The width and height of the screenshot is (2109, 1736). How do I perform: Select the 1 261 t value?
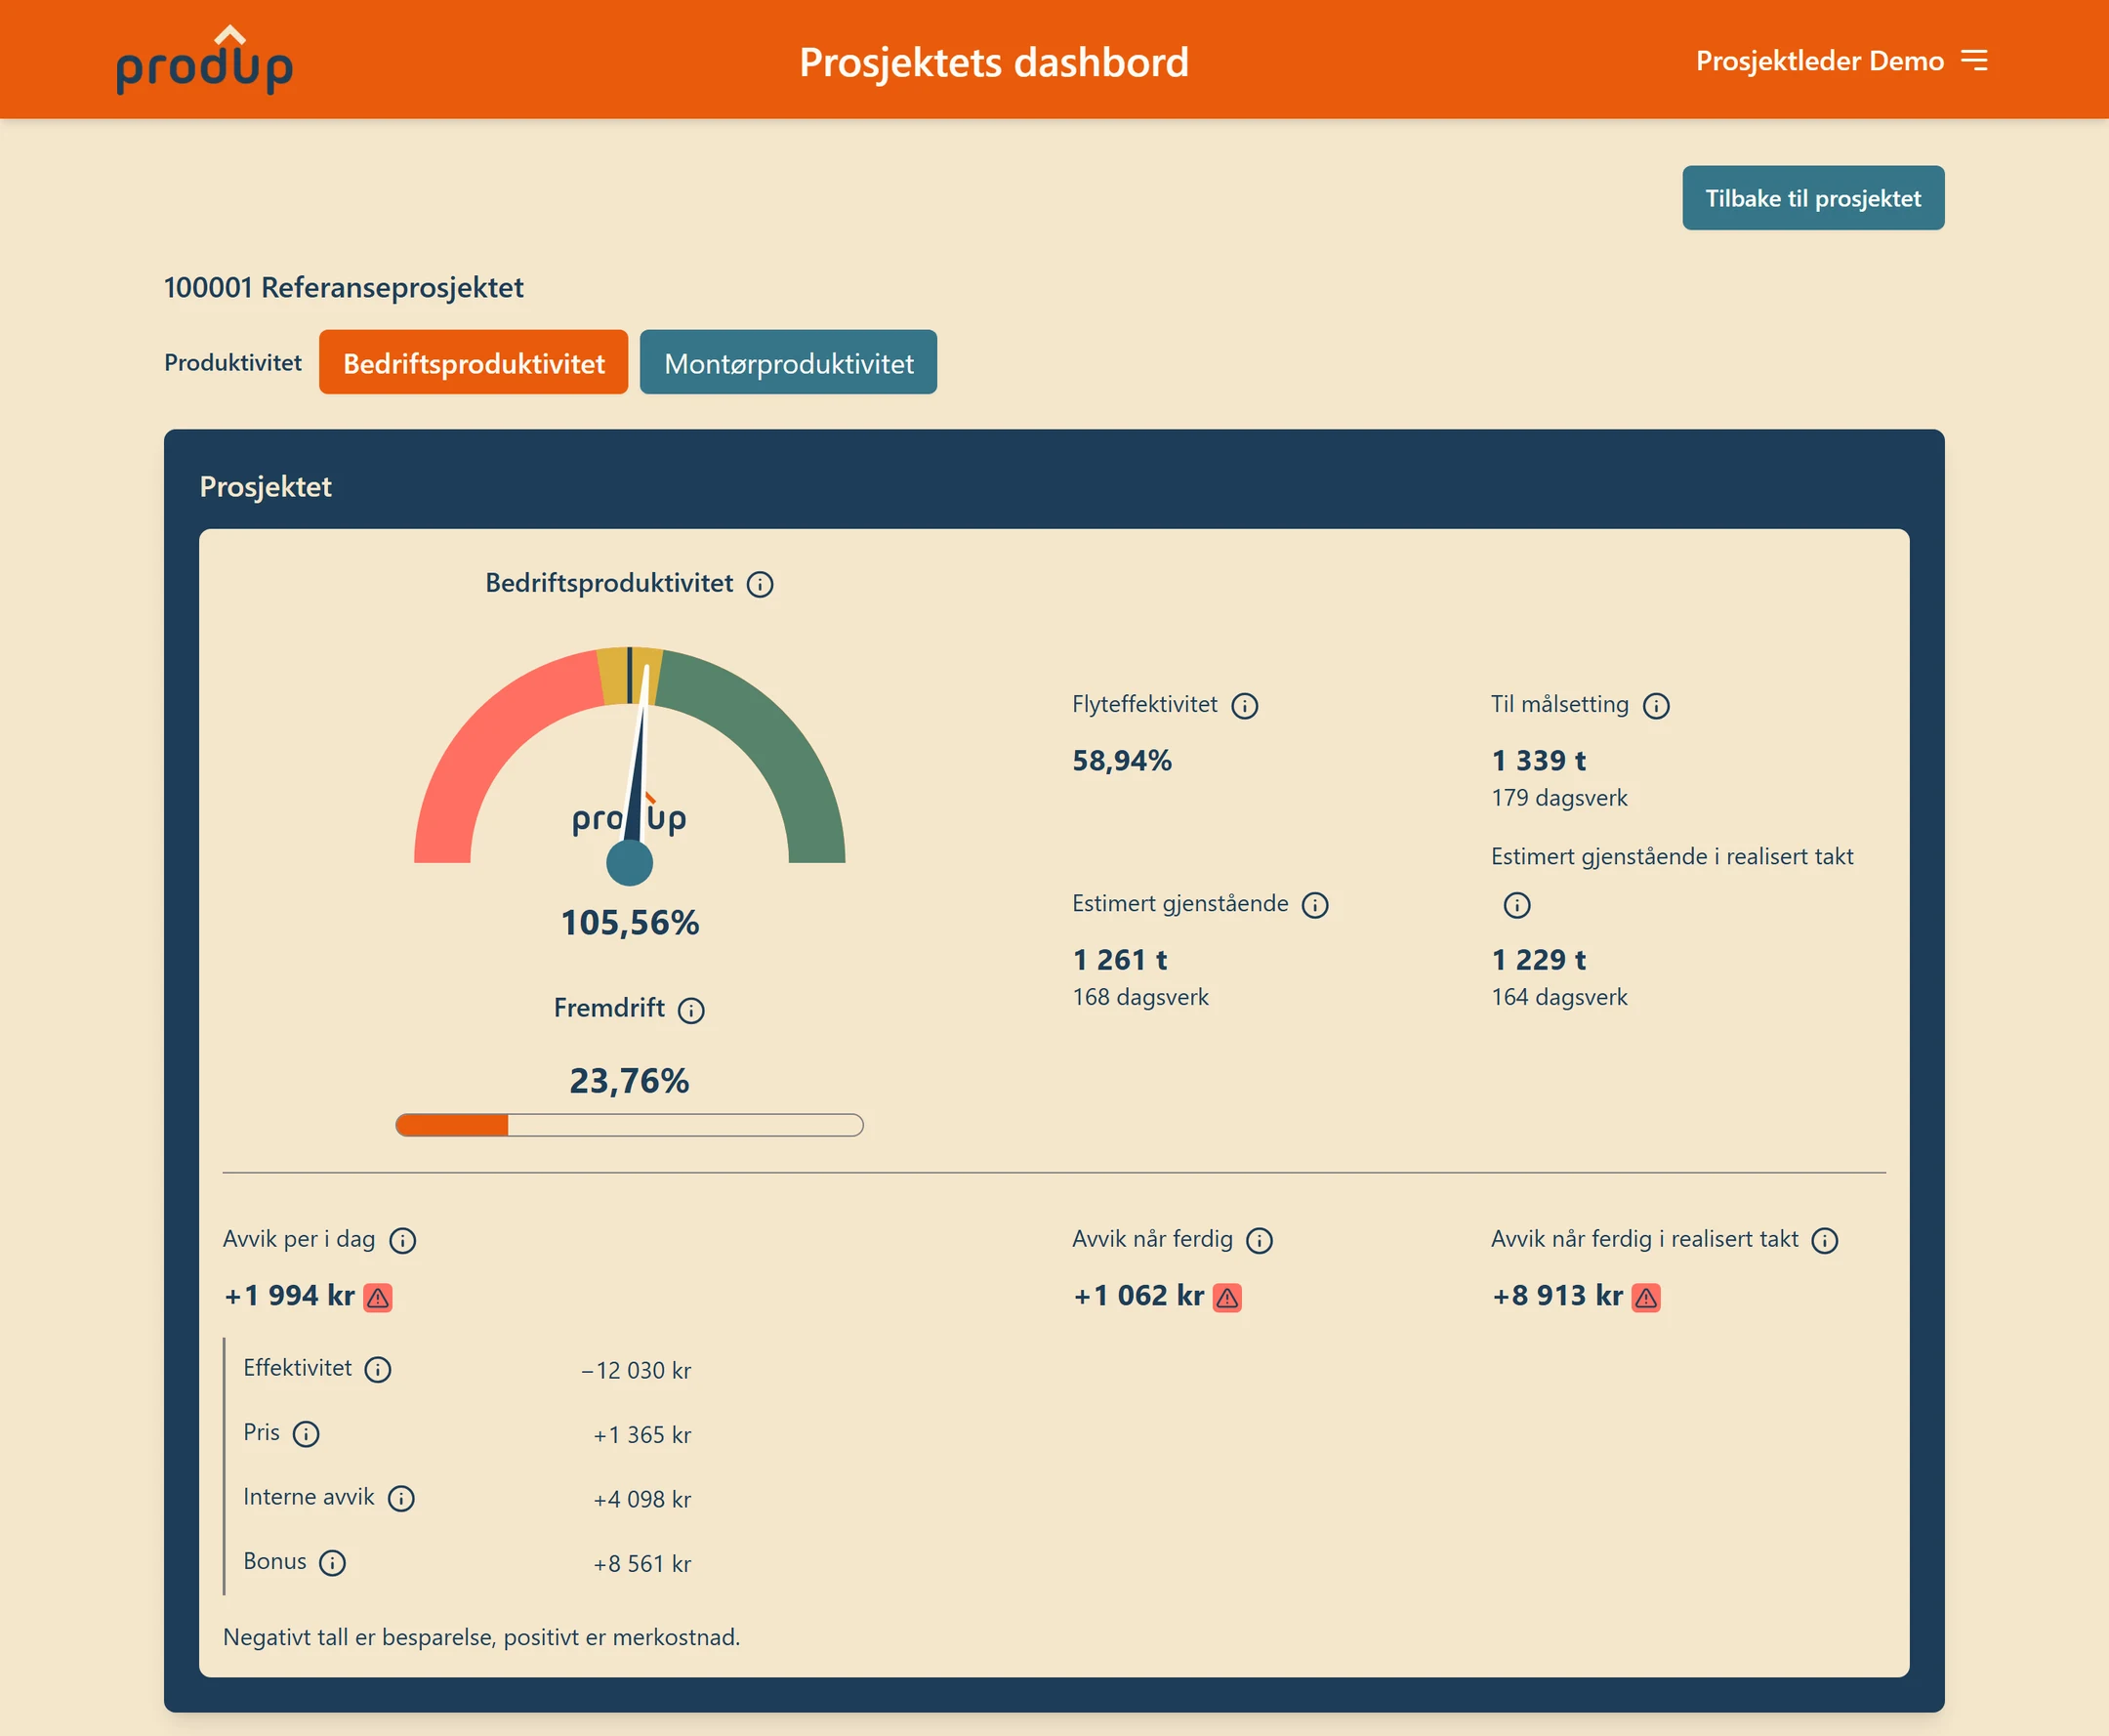[x=1119, y=959]
